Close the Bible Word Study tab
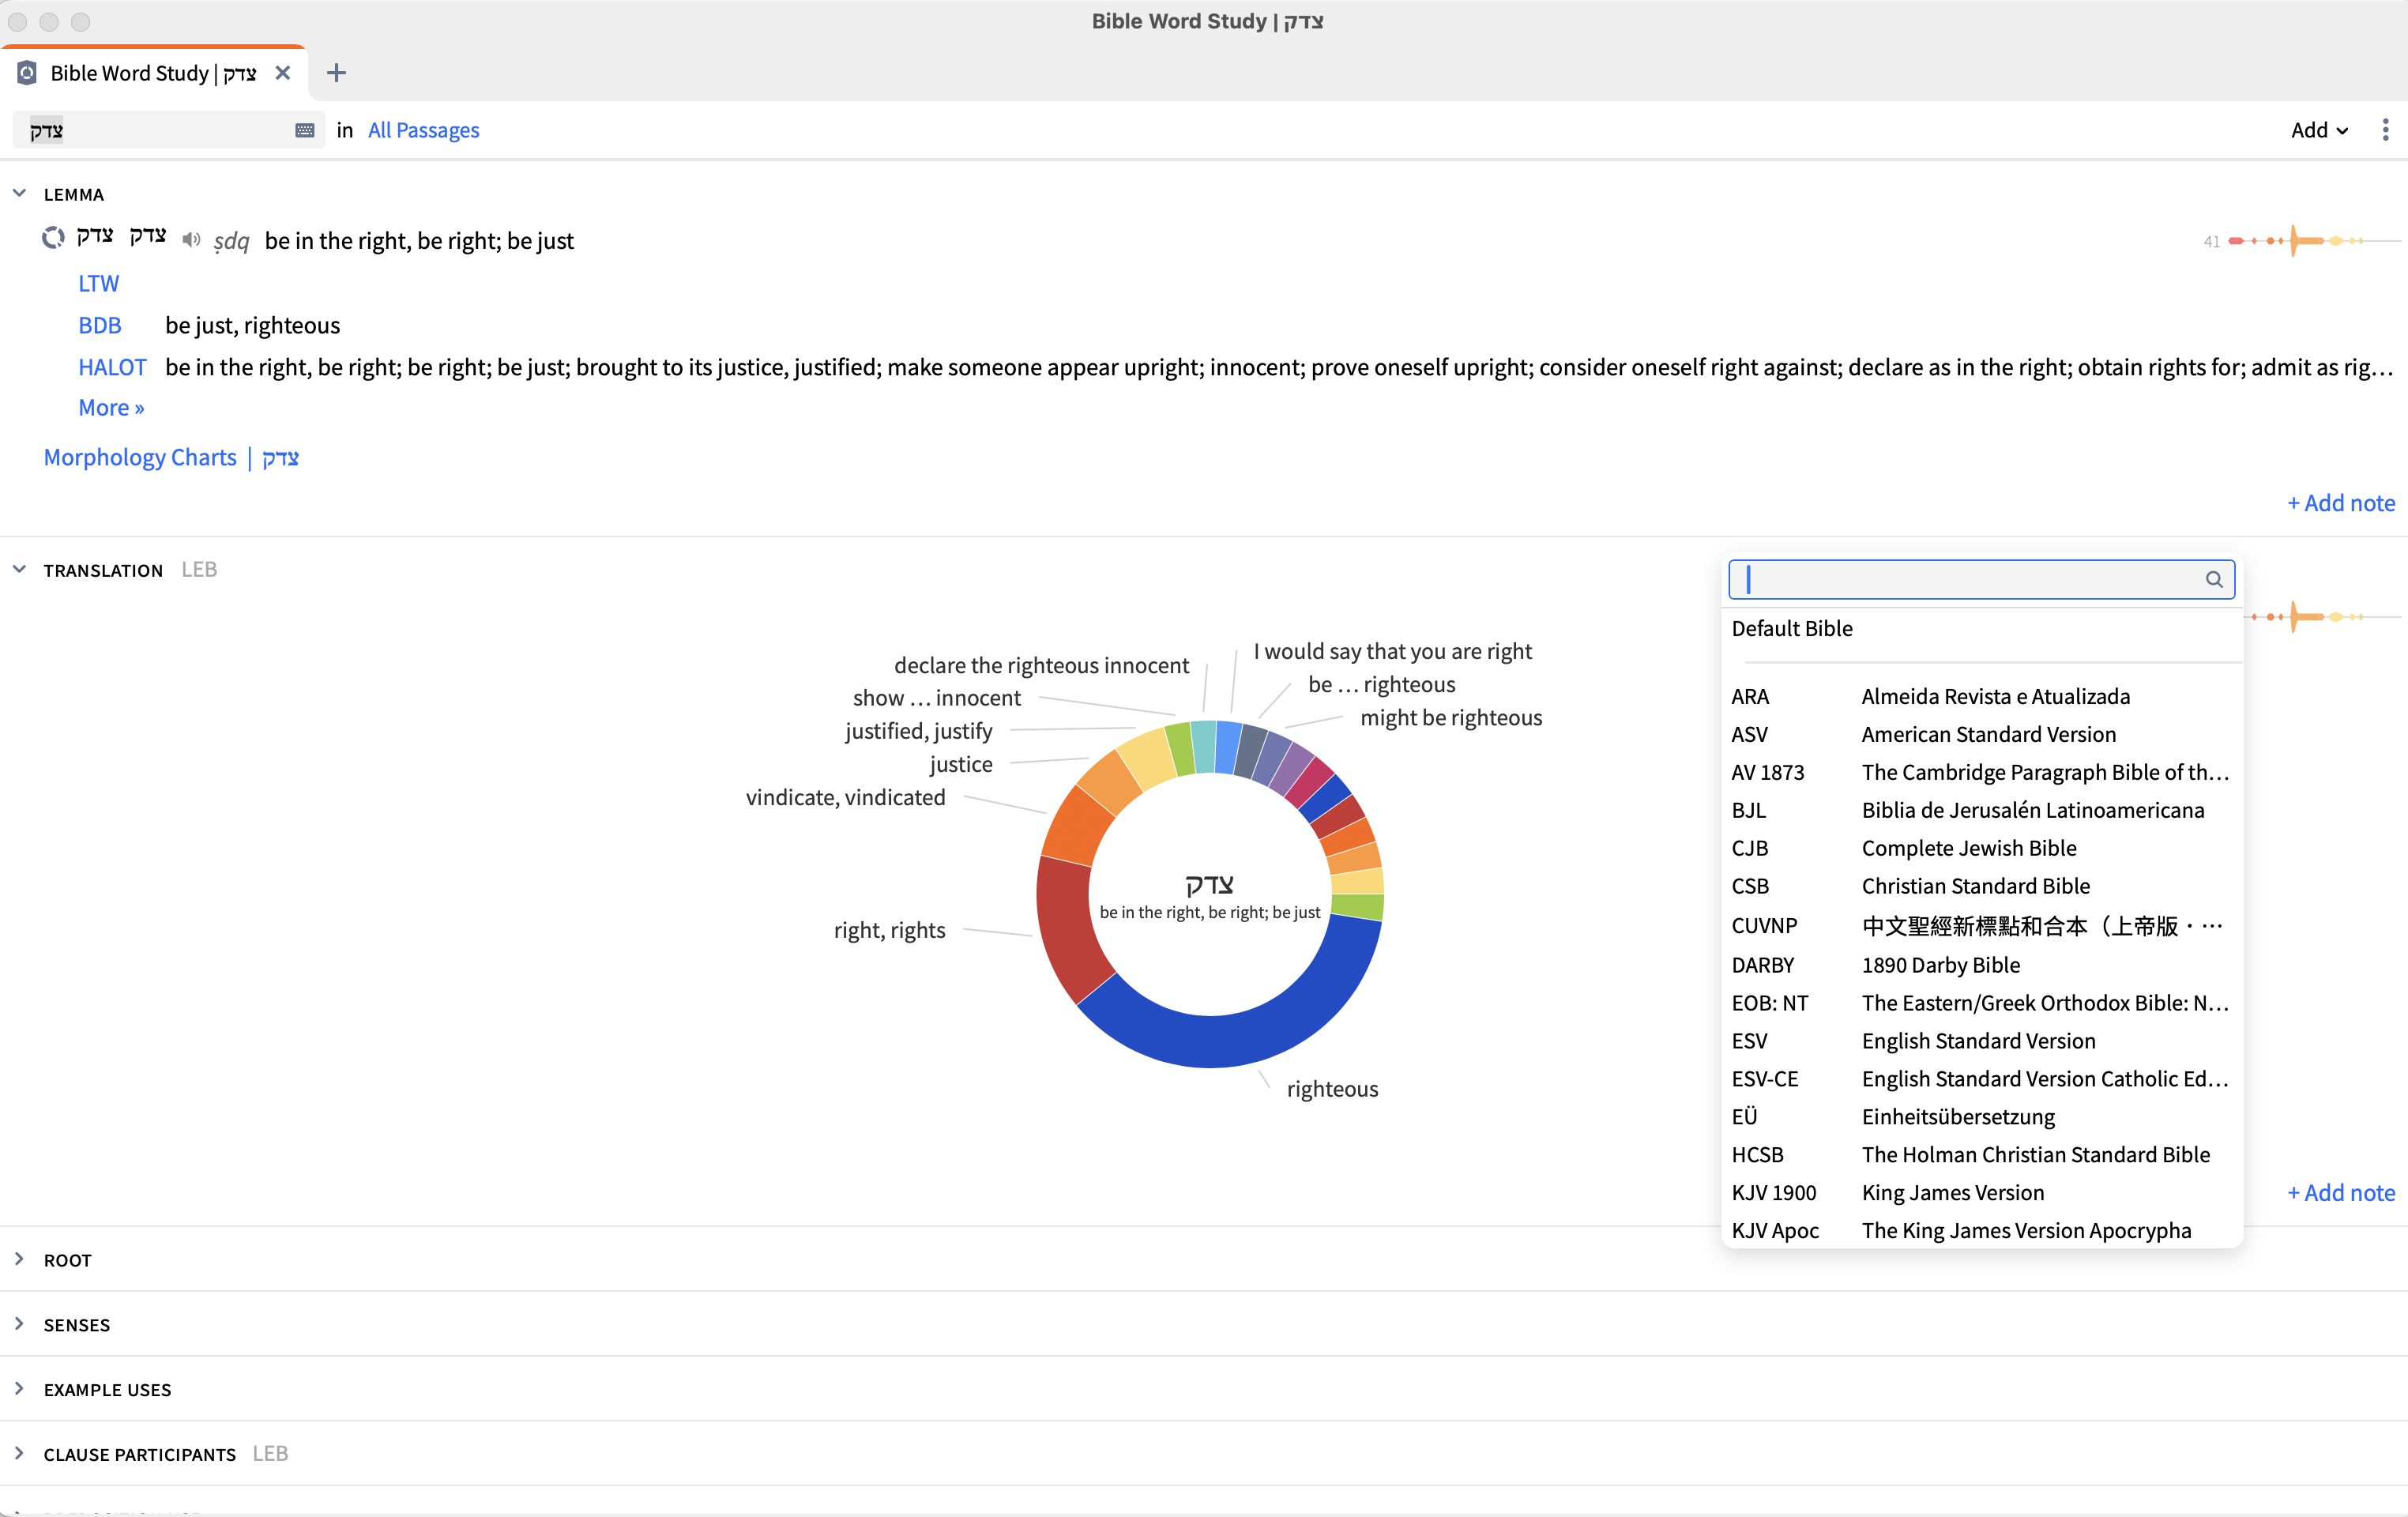Image resolution: width=2408 pixels, height=1517 pixels. (x=283, y=73)
